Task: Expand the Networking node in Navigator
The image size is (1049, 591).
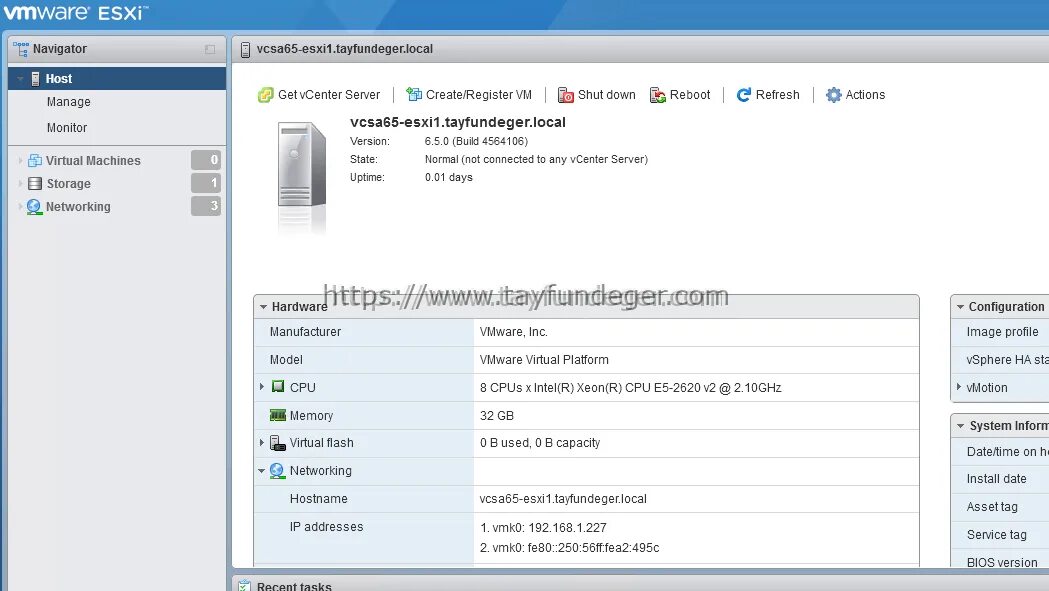Action: click(20, 207)
